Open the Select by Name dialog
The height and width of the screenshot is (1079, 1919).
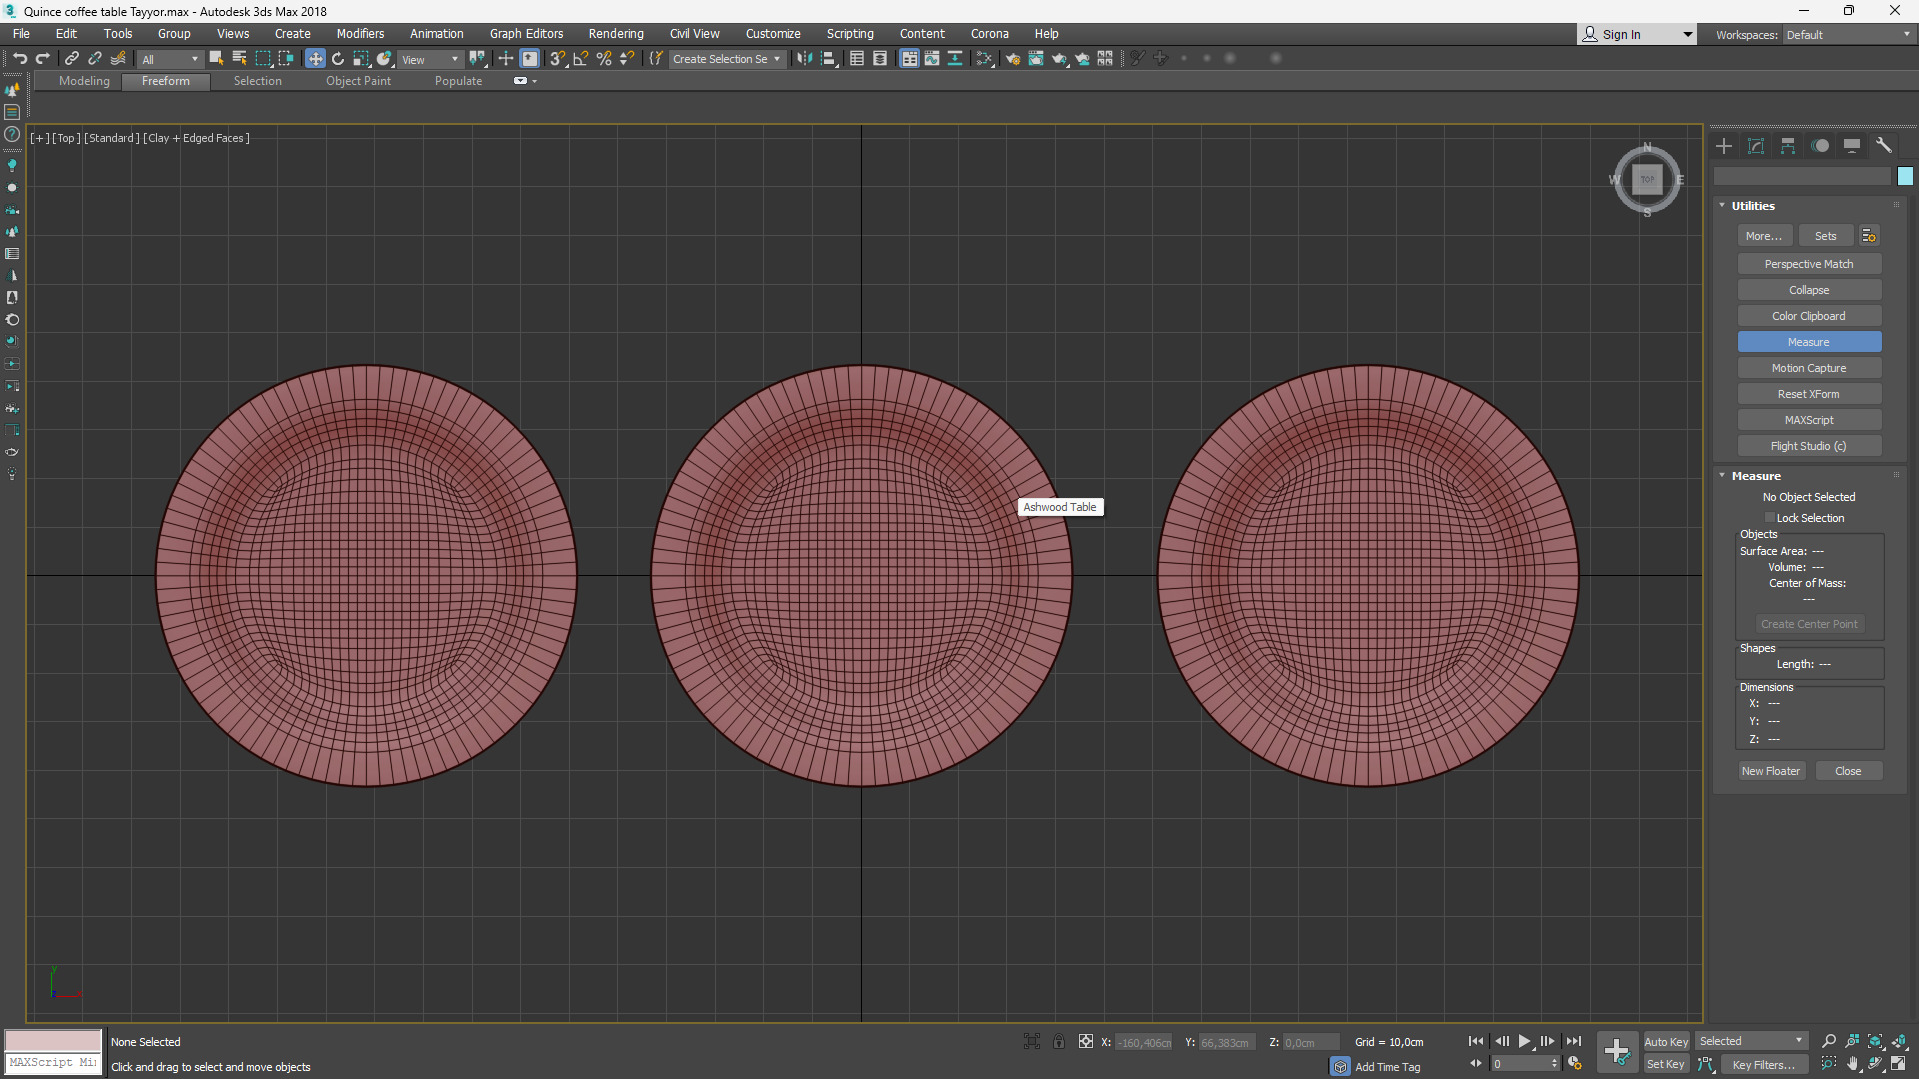coord(239,59)
